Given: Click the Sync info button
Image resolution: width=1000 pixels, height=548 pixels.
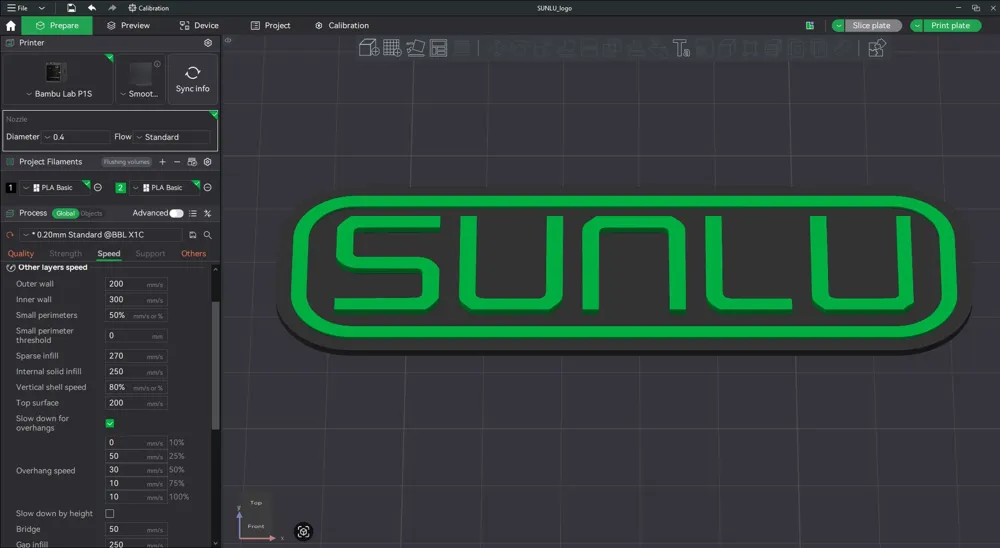Looking at the screenshot, I should pos(193,79).
